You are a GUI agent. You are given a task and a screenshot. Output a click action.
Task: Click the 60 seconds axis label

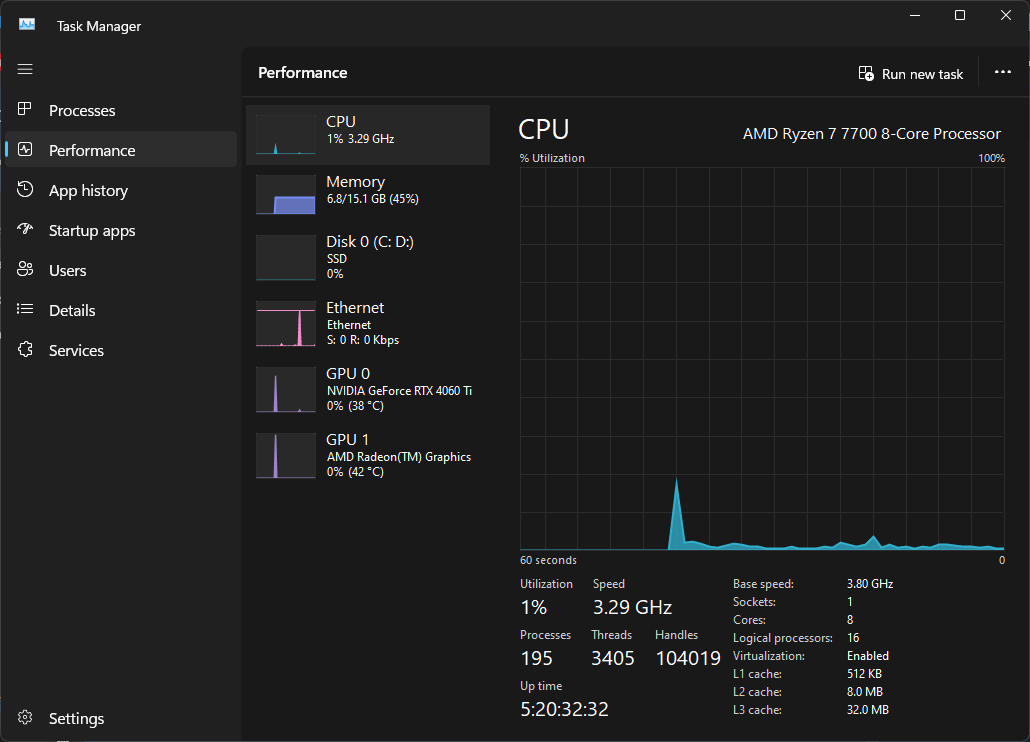[548, 560]
